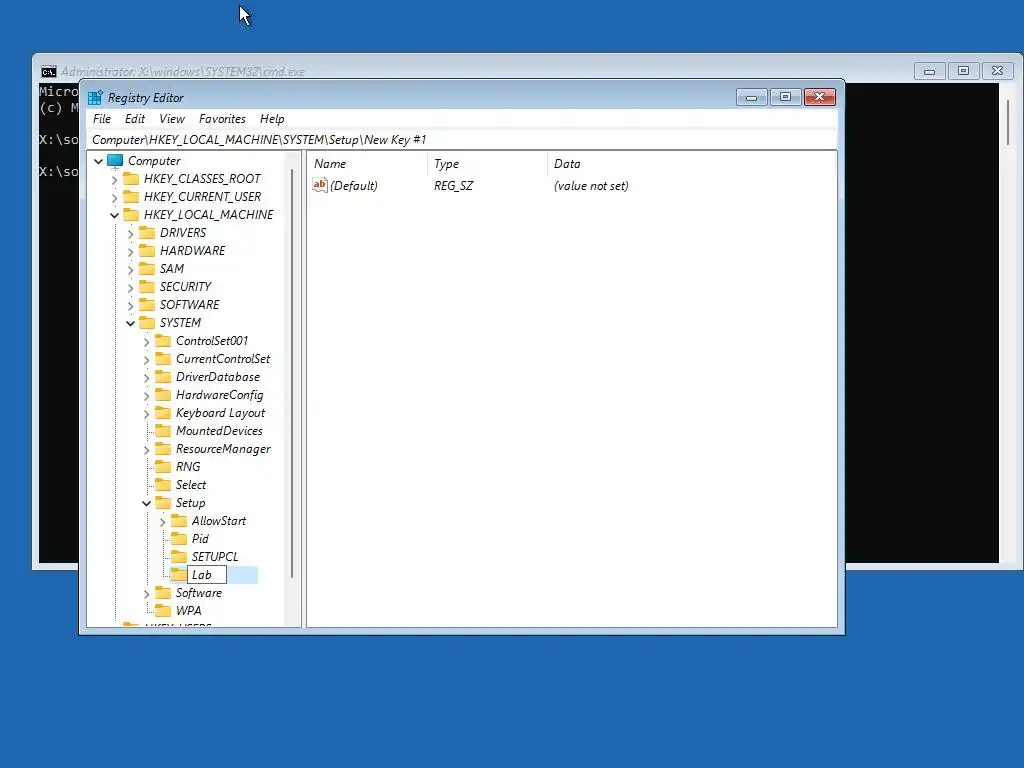Open the Favorites menu
Image resolution: width=1024 pixels, height=768 pixels.
[x=222, y=119]
